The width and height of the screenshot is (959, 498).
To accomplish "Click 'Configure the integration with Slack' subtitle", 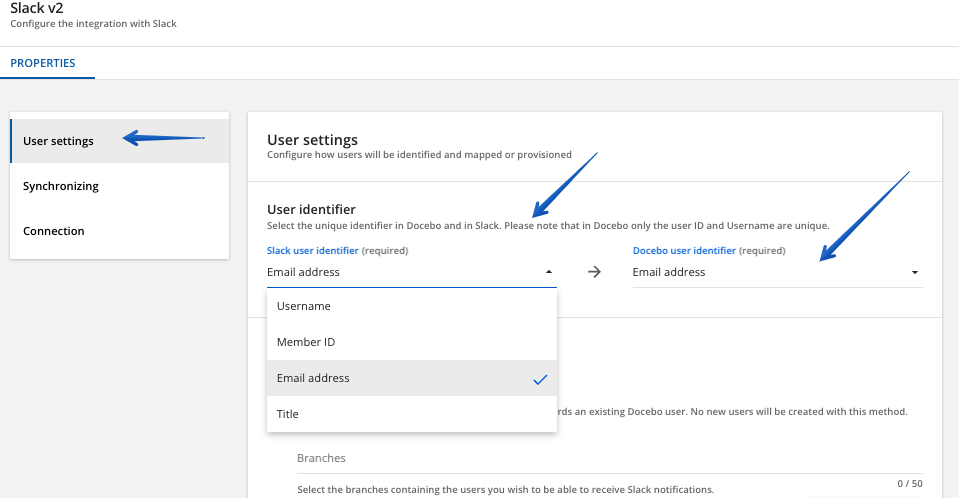I will [x=94, y=23].
